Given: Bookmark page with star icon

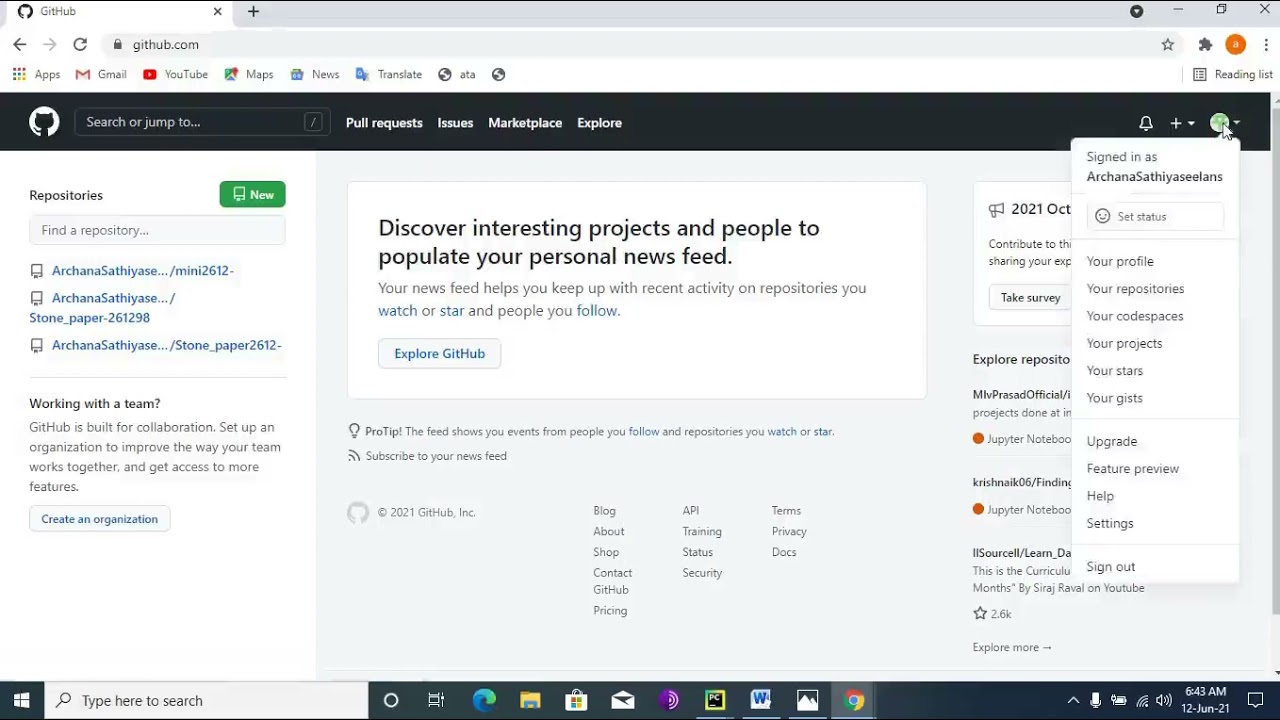Looking at the screenshot, I should coord(1167,44).
